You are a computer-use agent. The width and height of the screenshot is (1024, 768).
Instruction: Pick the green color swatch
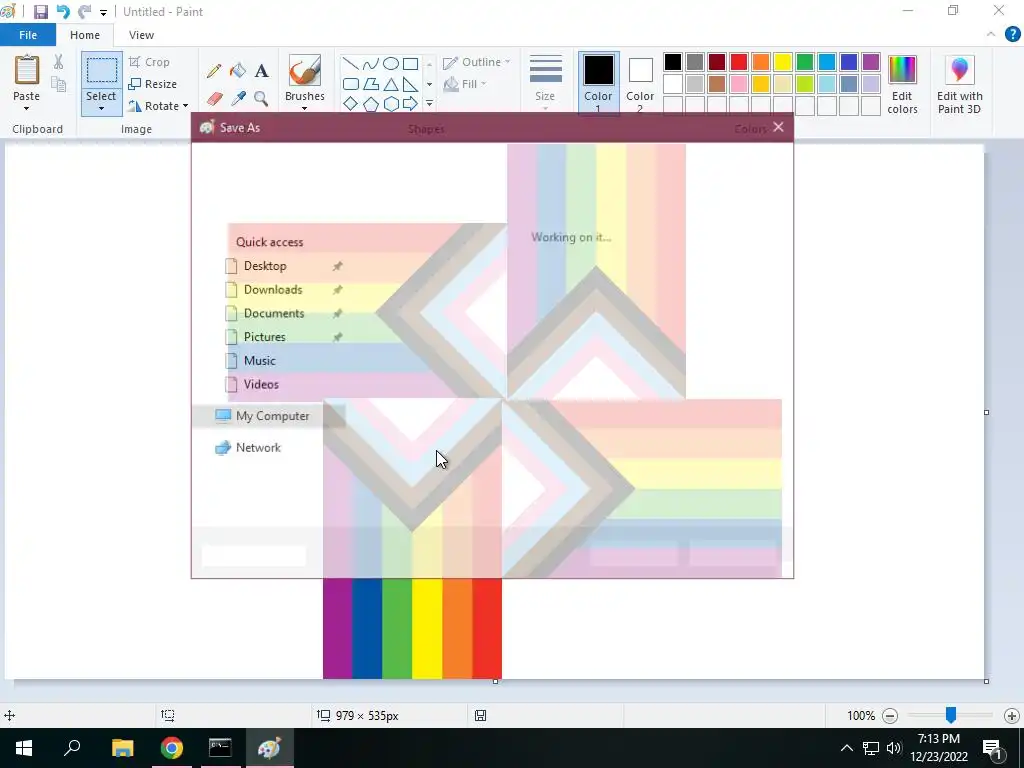pyautogui.click(x=805, y=62)
